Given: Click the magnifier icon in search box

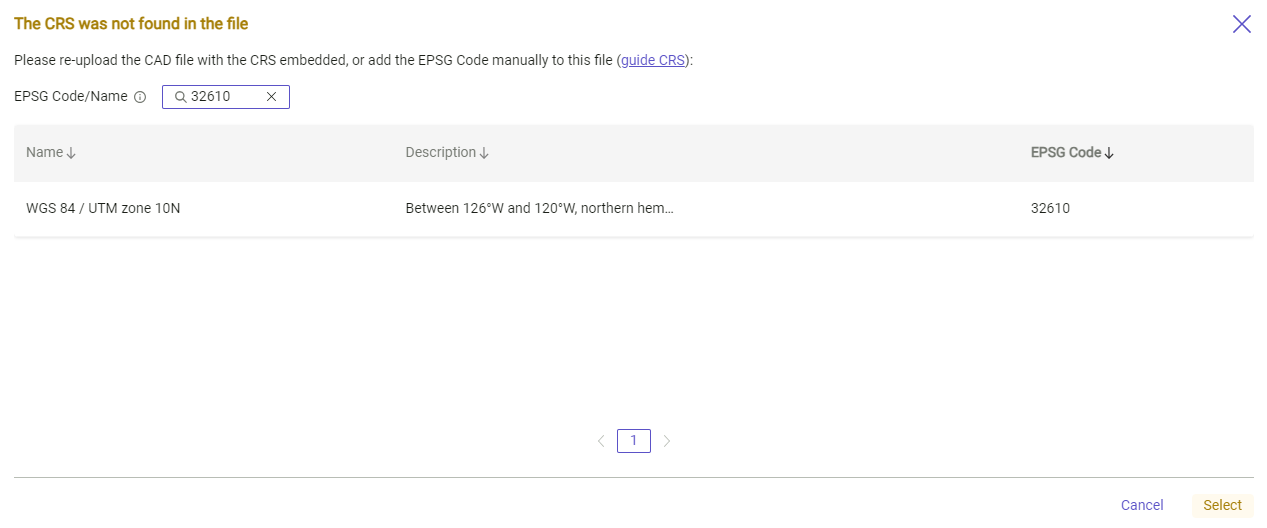Looking at the screenshot, I should [180, 97].
